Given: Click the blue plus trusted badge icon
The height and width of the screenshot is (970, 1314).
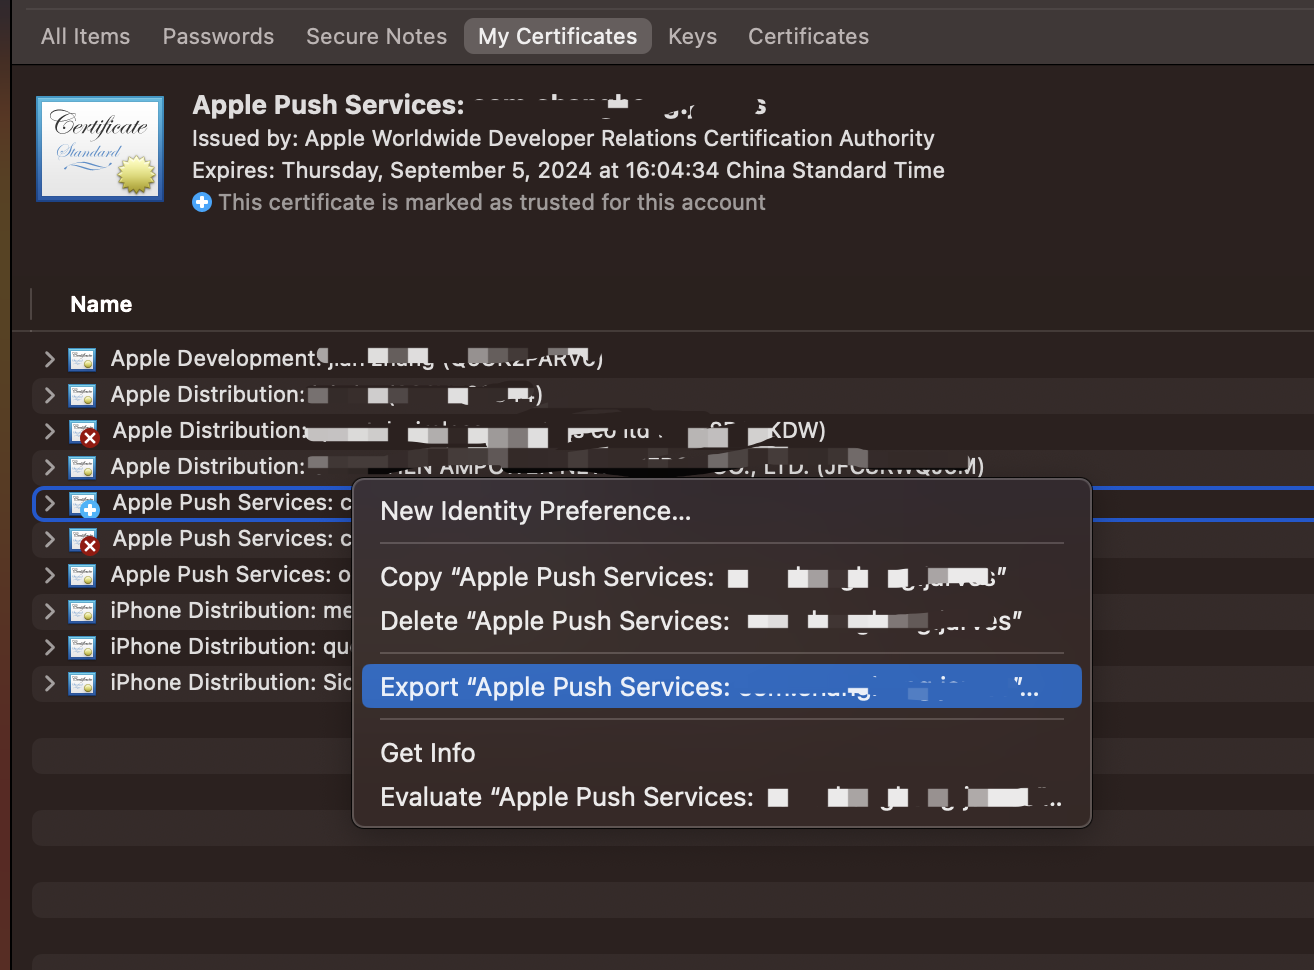Looking at the screenshot, I should pos(202,202).
